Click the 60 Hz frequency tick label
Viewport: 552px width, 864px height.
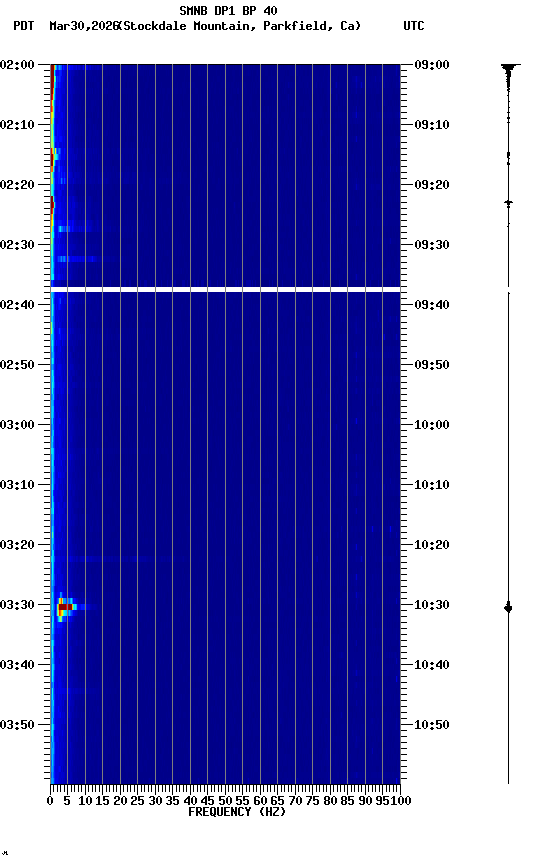coord(260,801)
